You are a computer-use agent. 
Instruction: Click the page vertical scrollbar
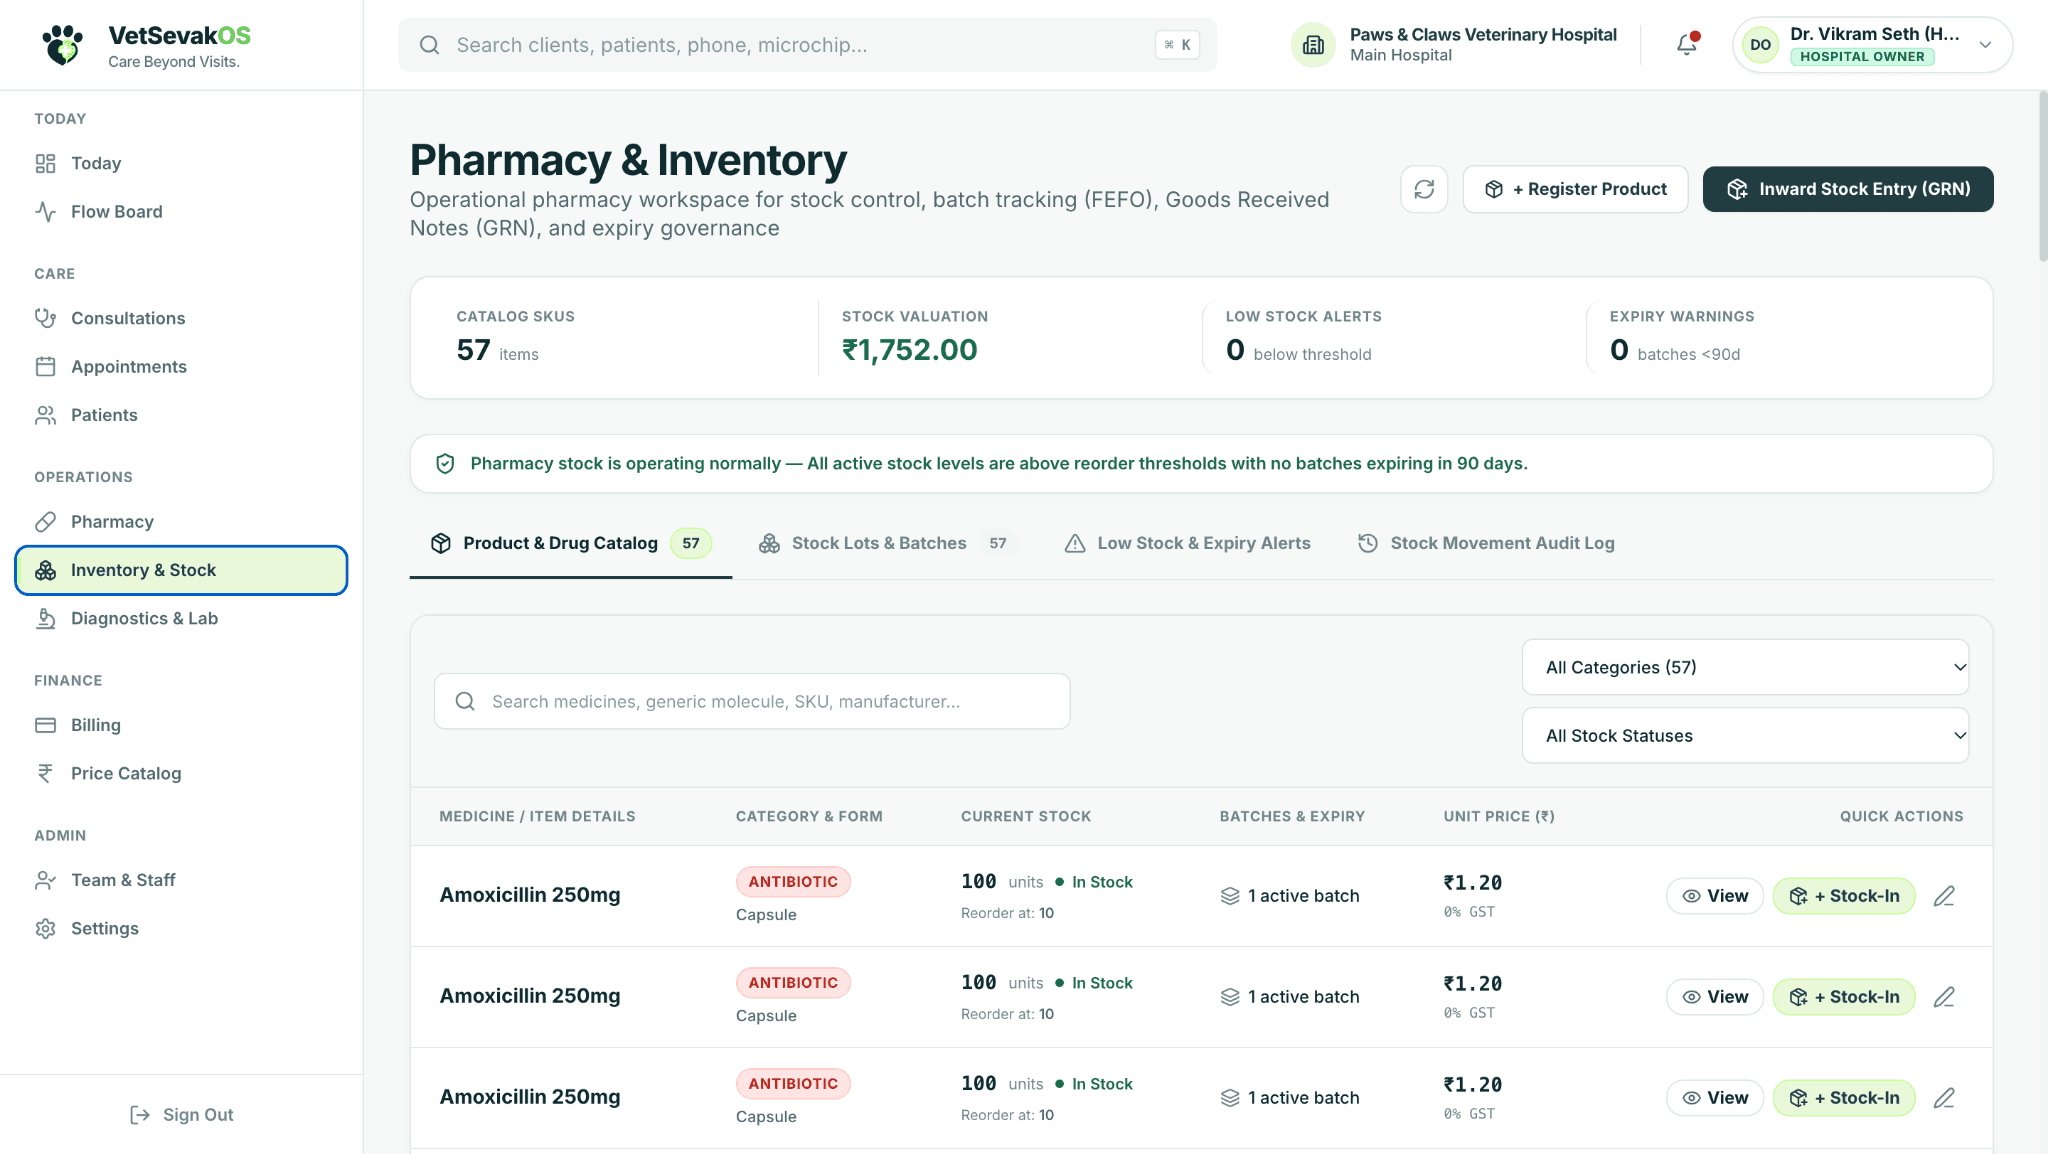click(2042, 176)
